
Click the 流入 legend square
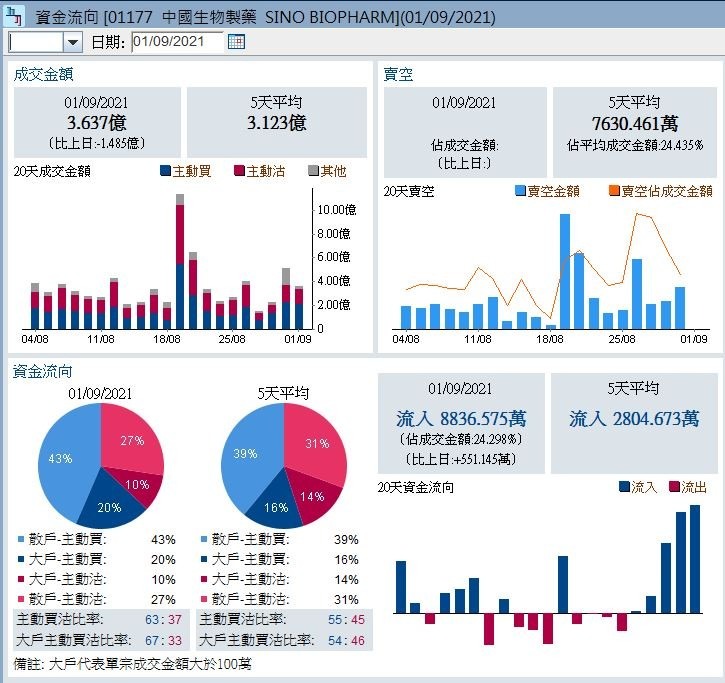point(625,487)
